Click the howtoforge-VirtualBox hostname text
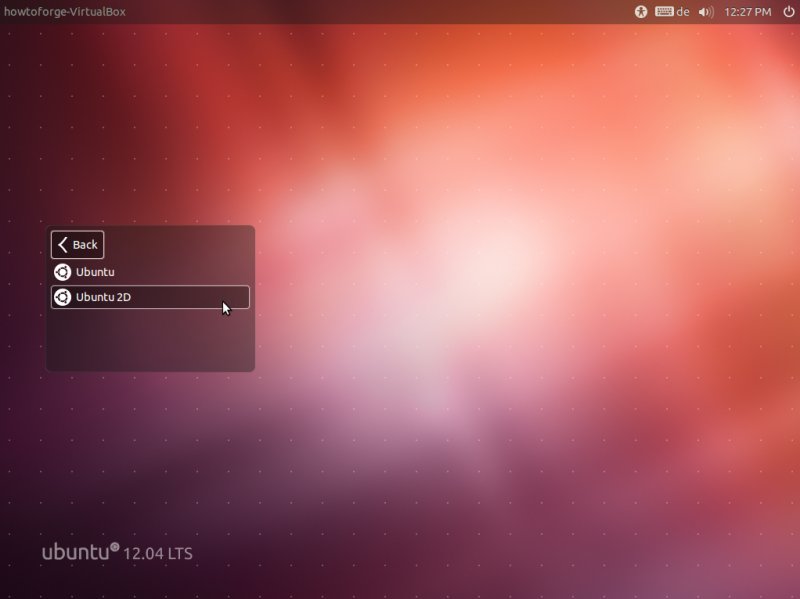800x599 pixels. click(65, 12)
